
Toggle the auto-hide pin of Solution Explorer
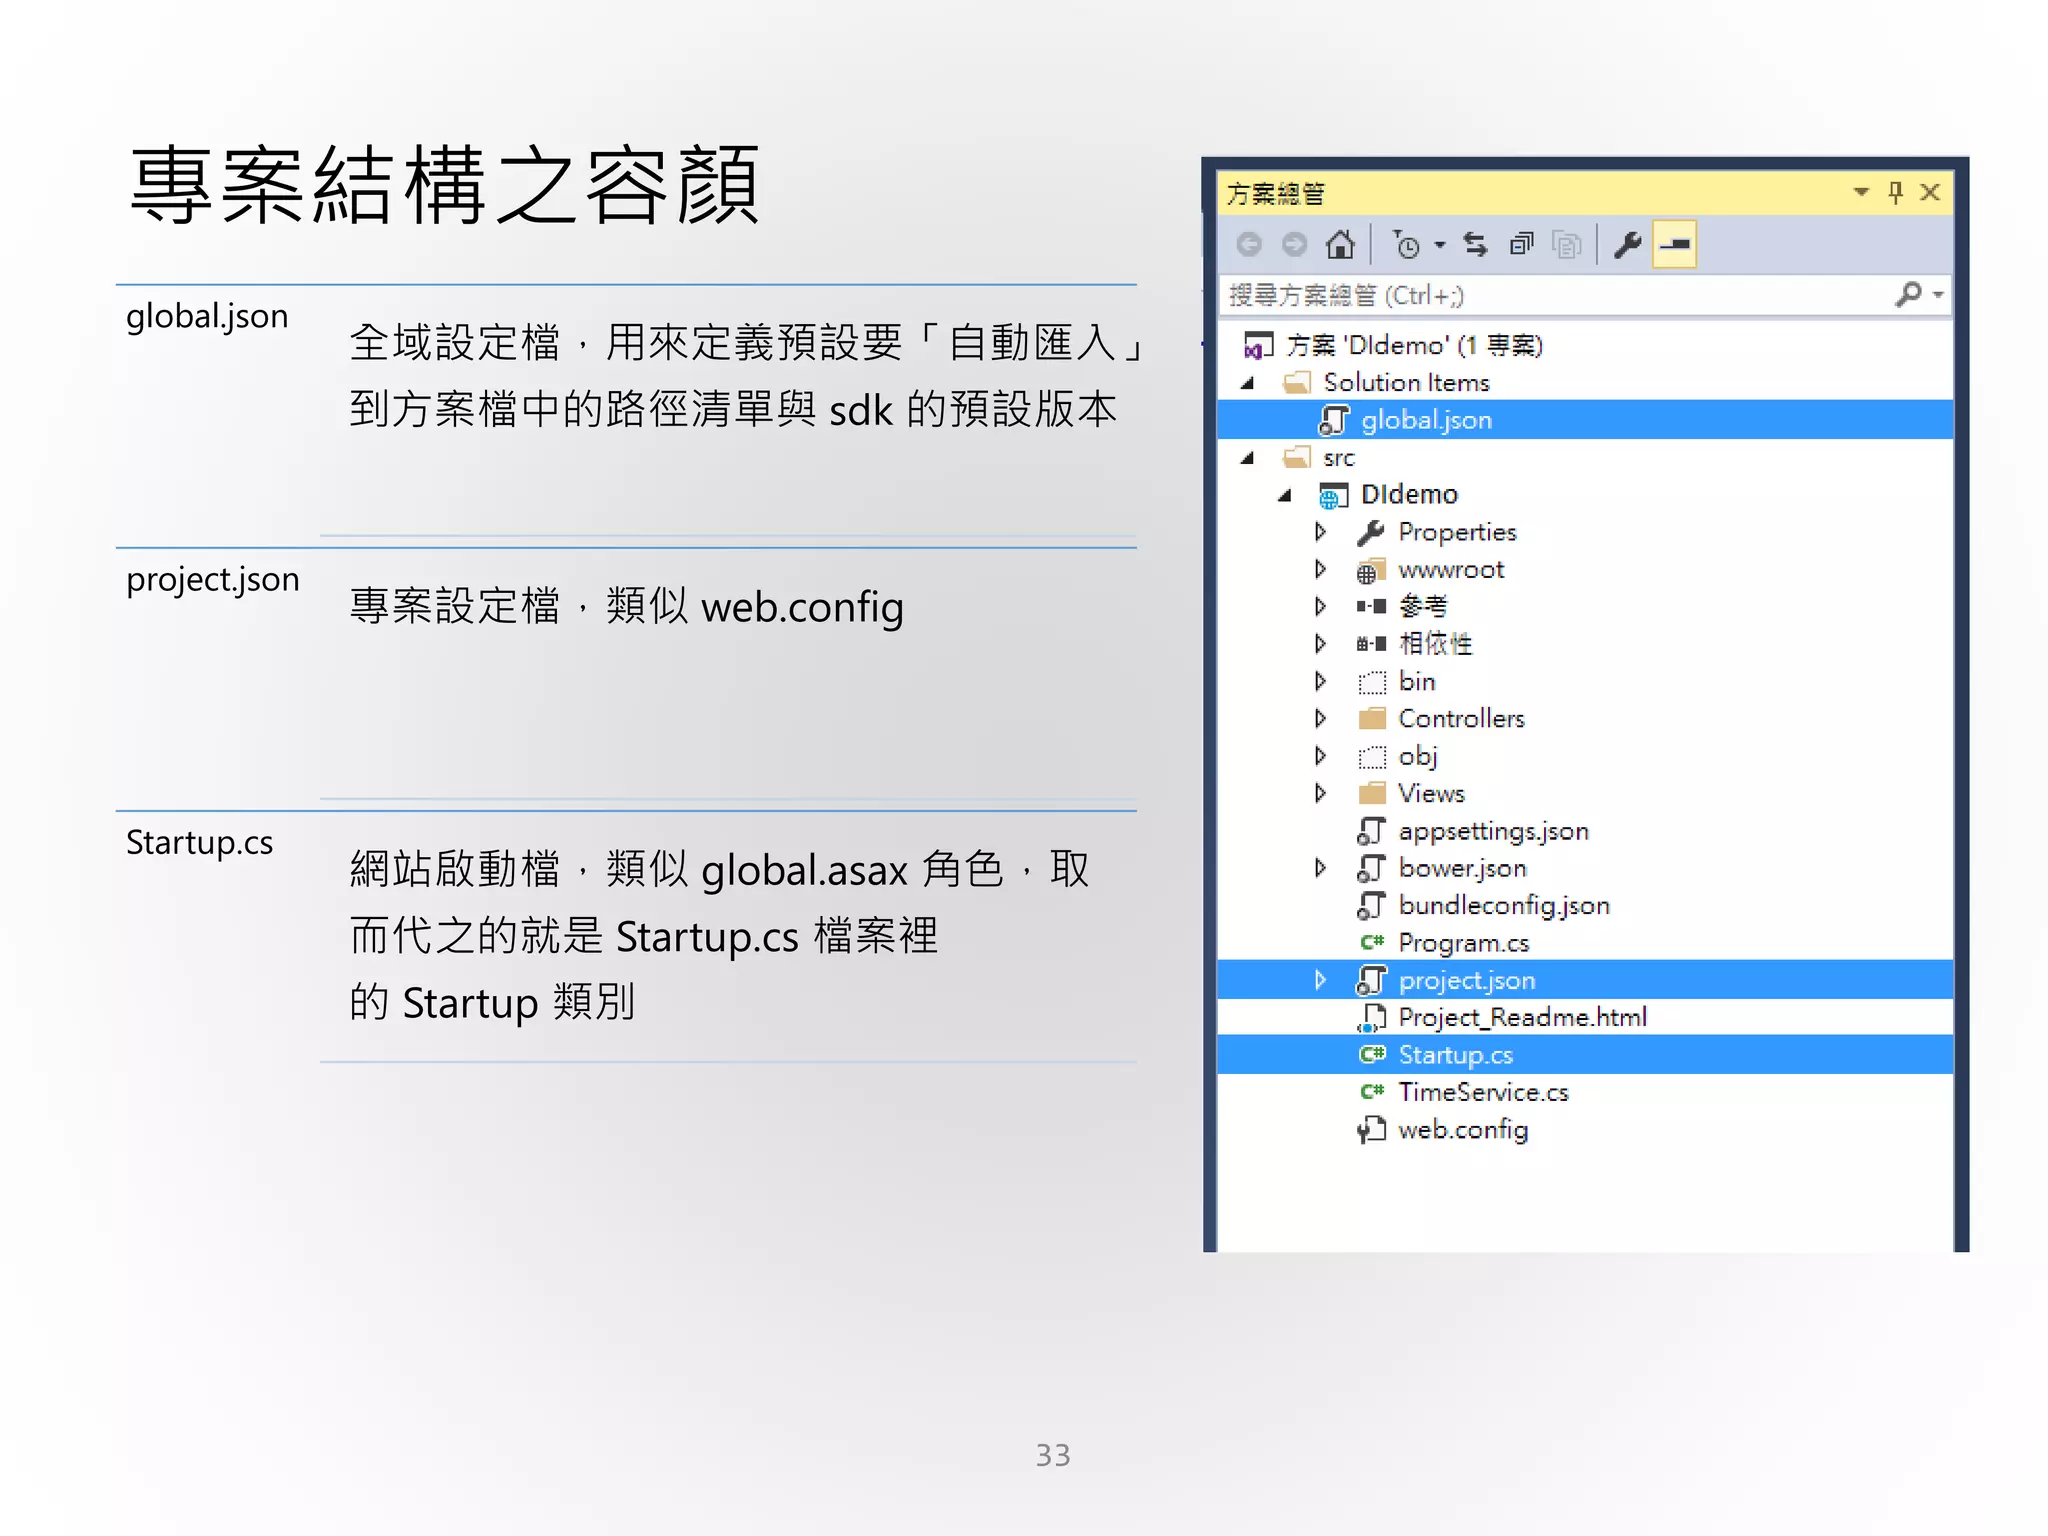click(1895, 192)
